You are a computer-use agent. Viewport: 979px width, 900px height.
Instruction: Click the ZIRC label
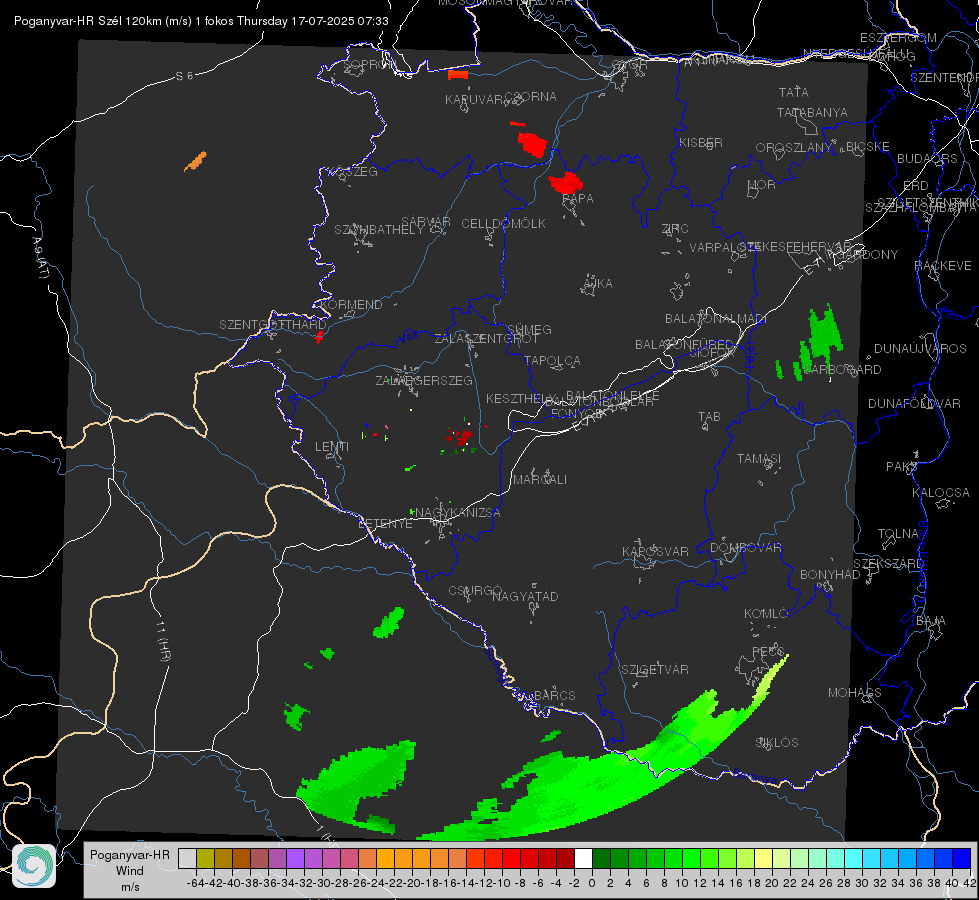point(675,229)
